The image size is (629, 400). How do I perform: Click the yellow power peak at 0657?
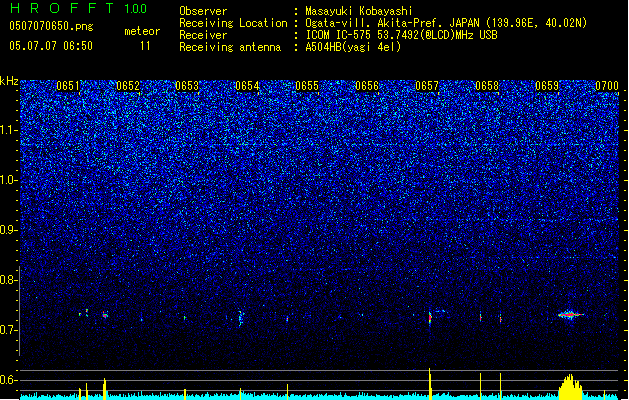(430, 384)
